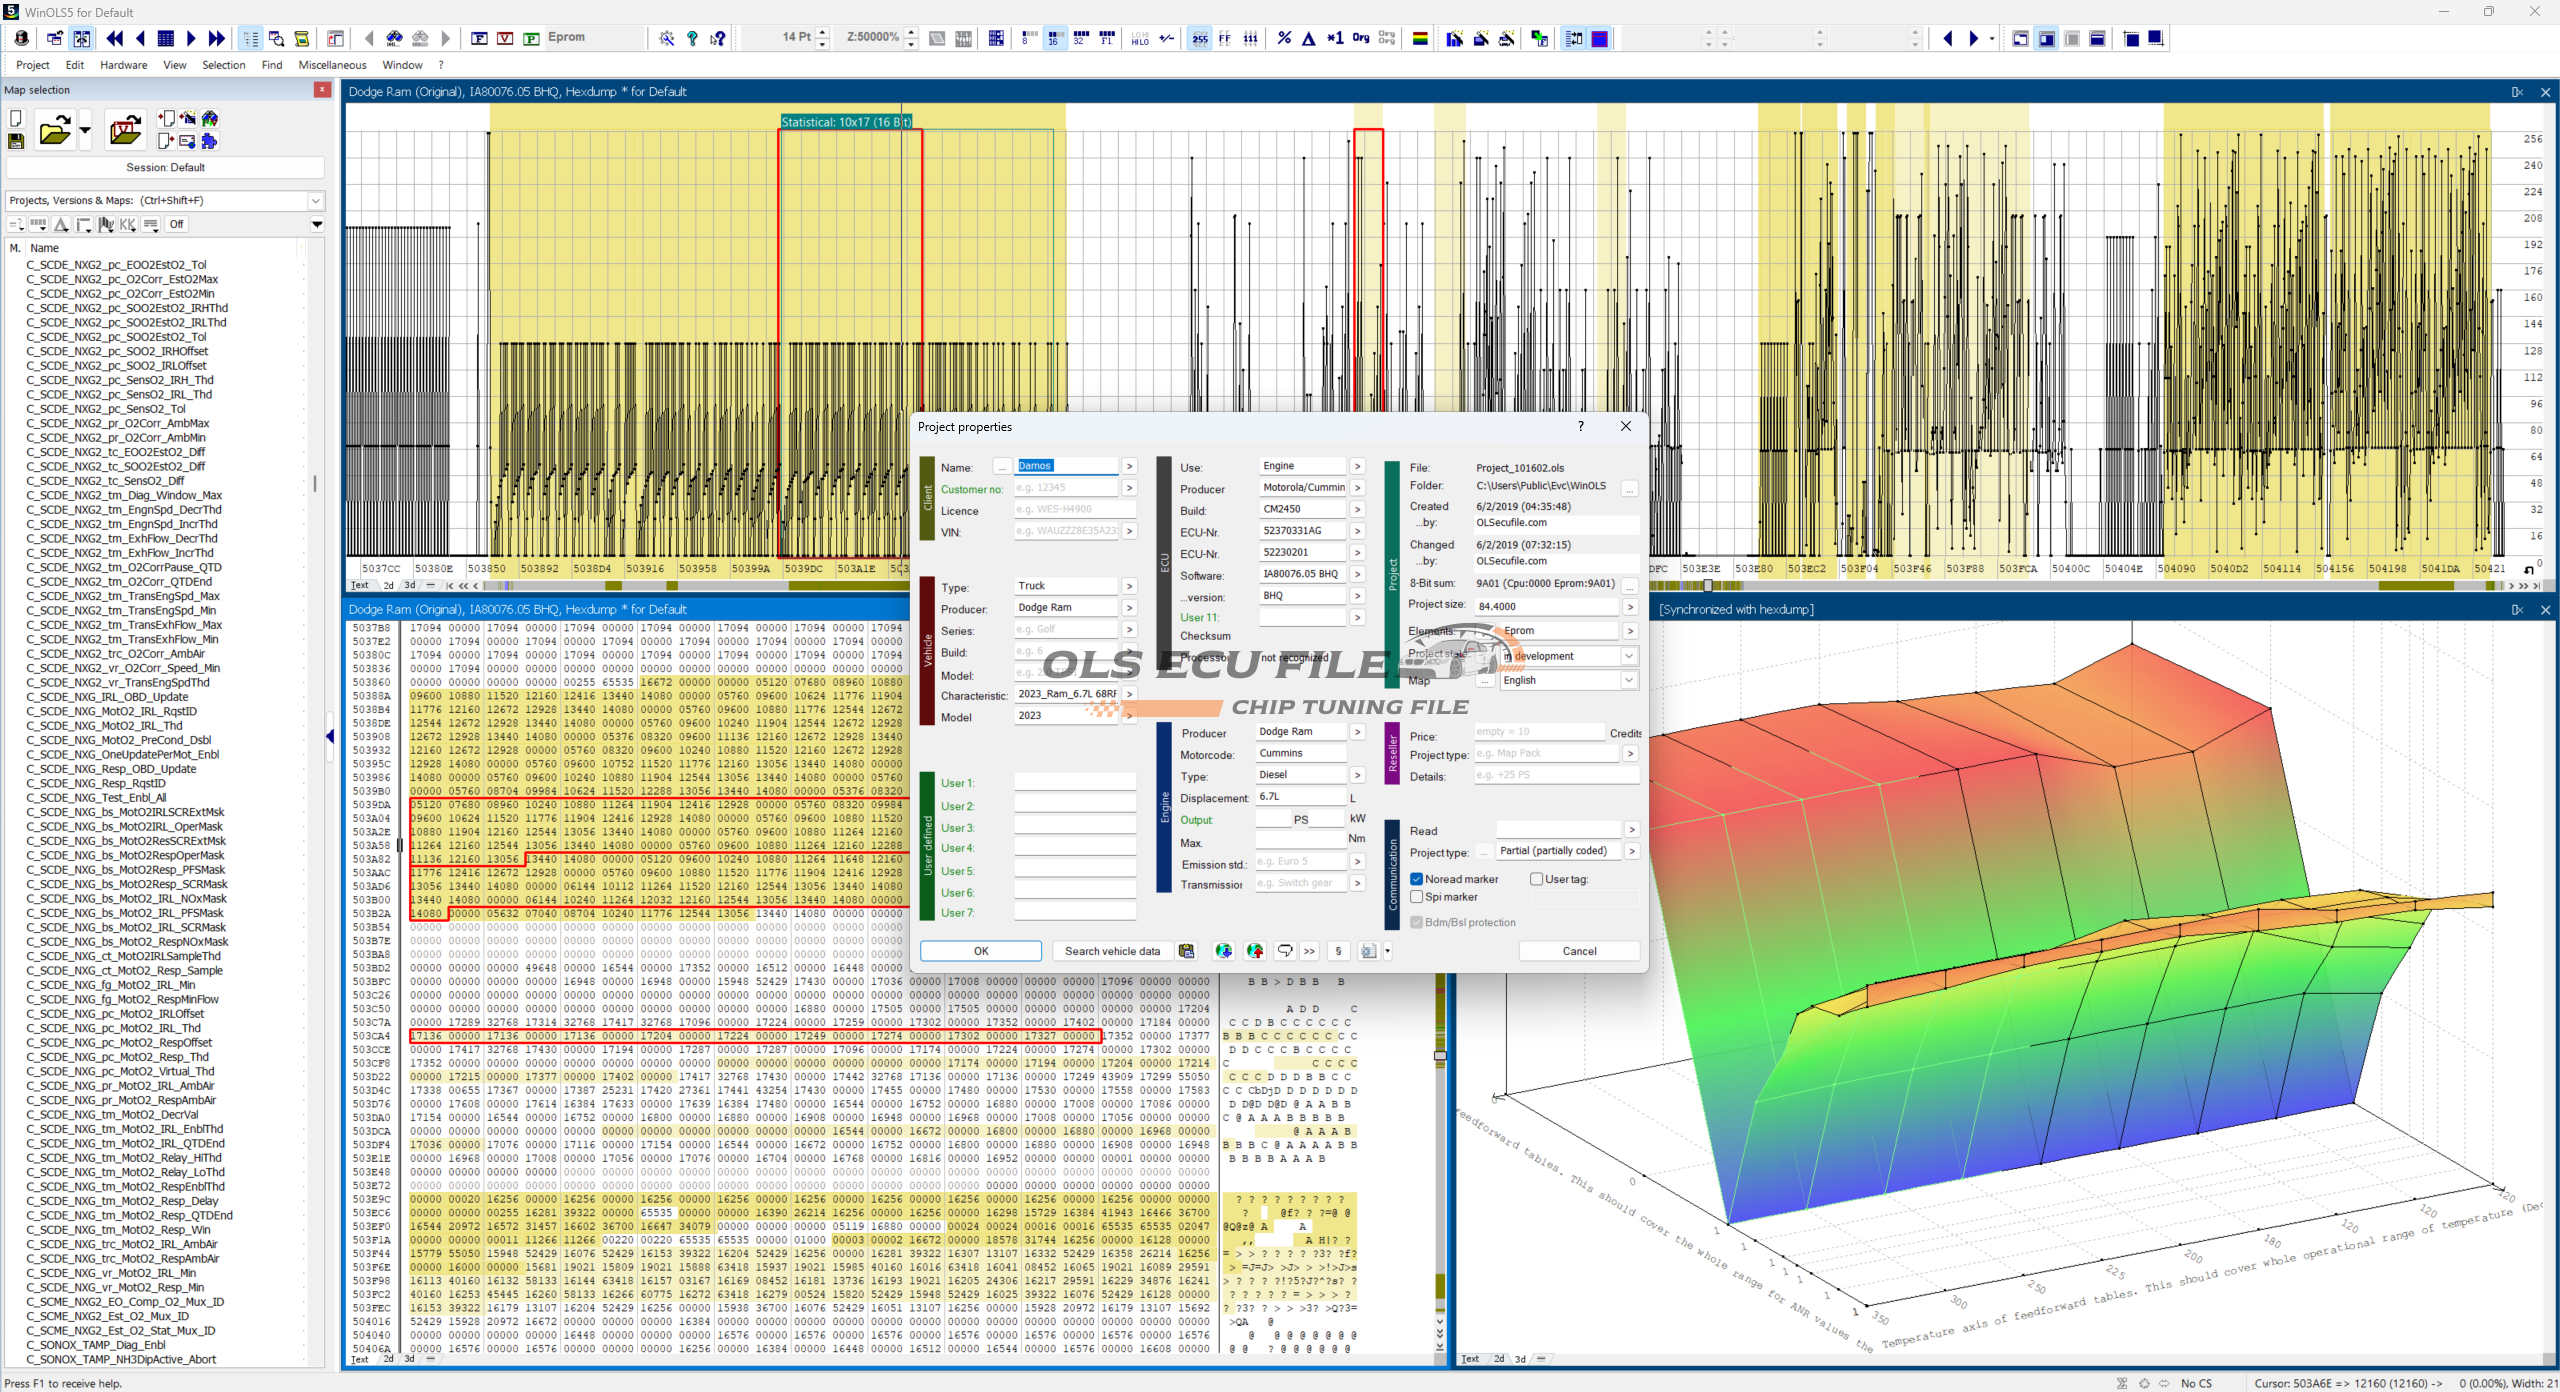Open the Map language English dropdown
Screen dimensions: 2560x1392
[x=1629, y=680]
